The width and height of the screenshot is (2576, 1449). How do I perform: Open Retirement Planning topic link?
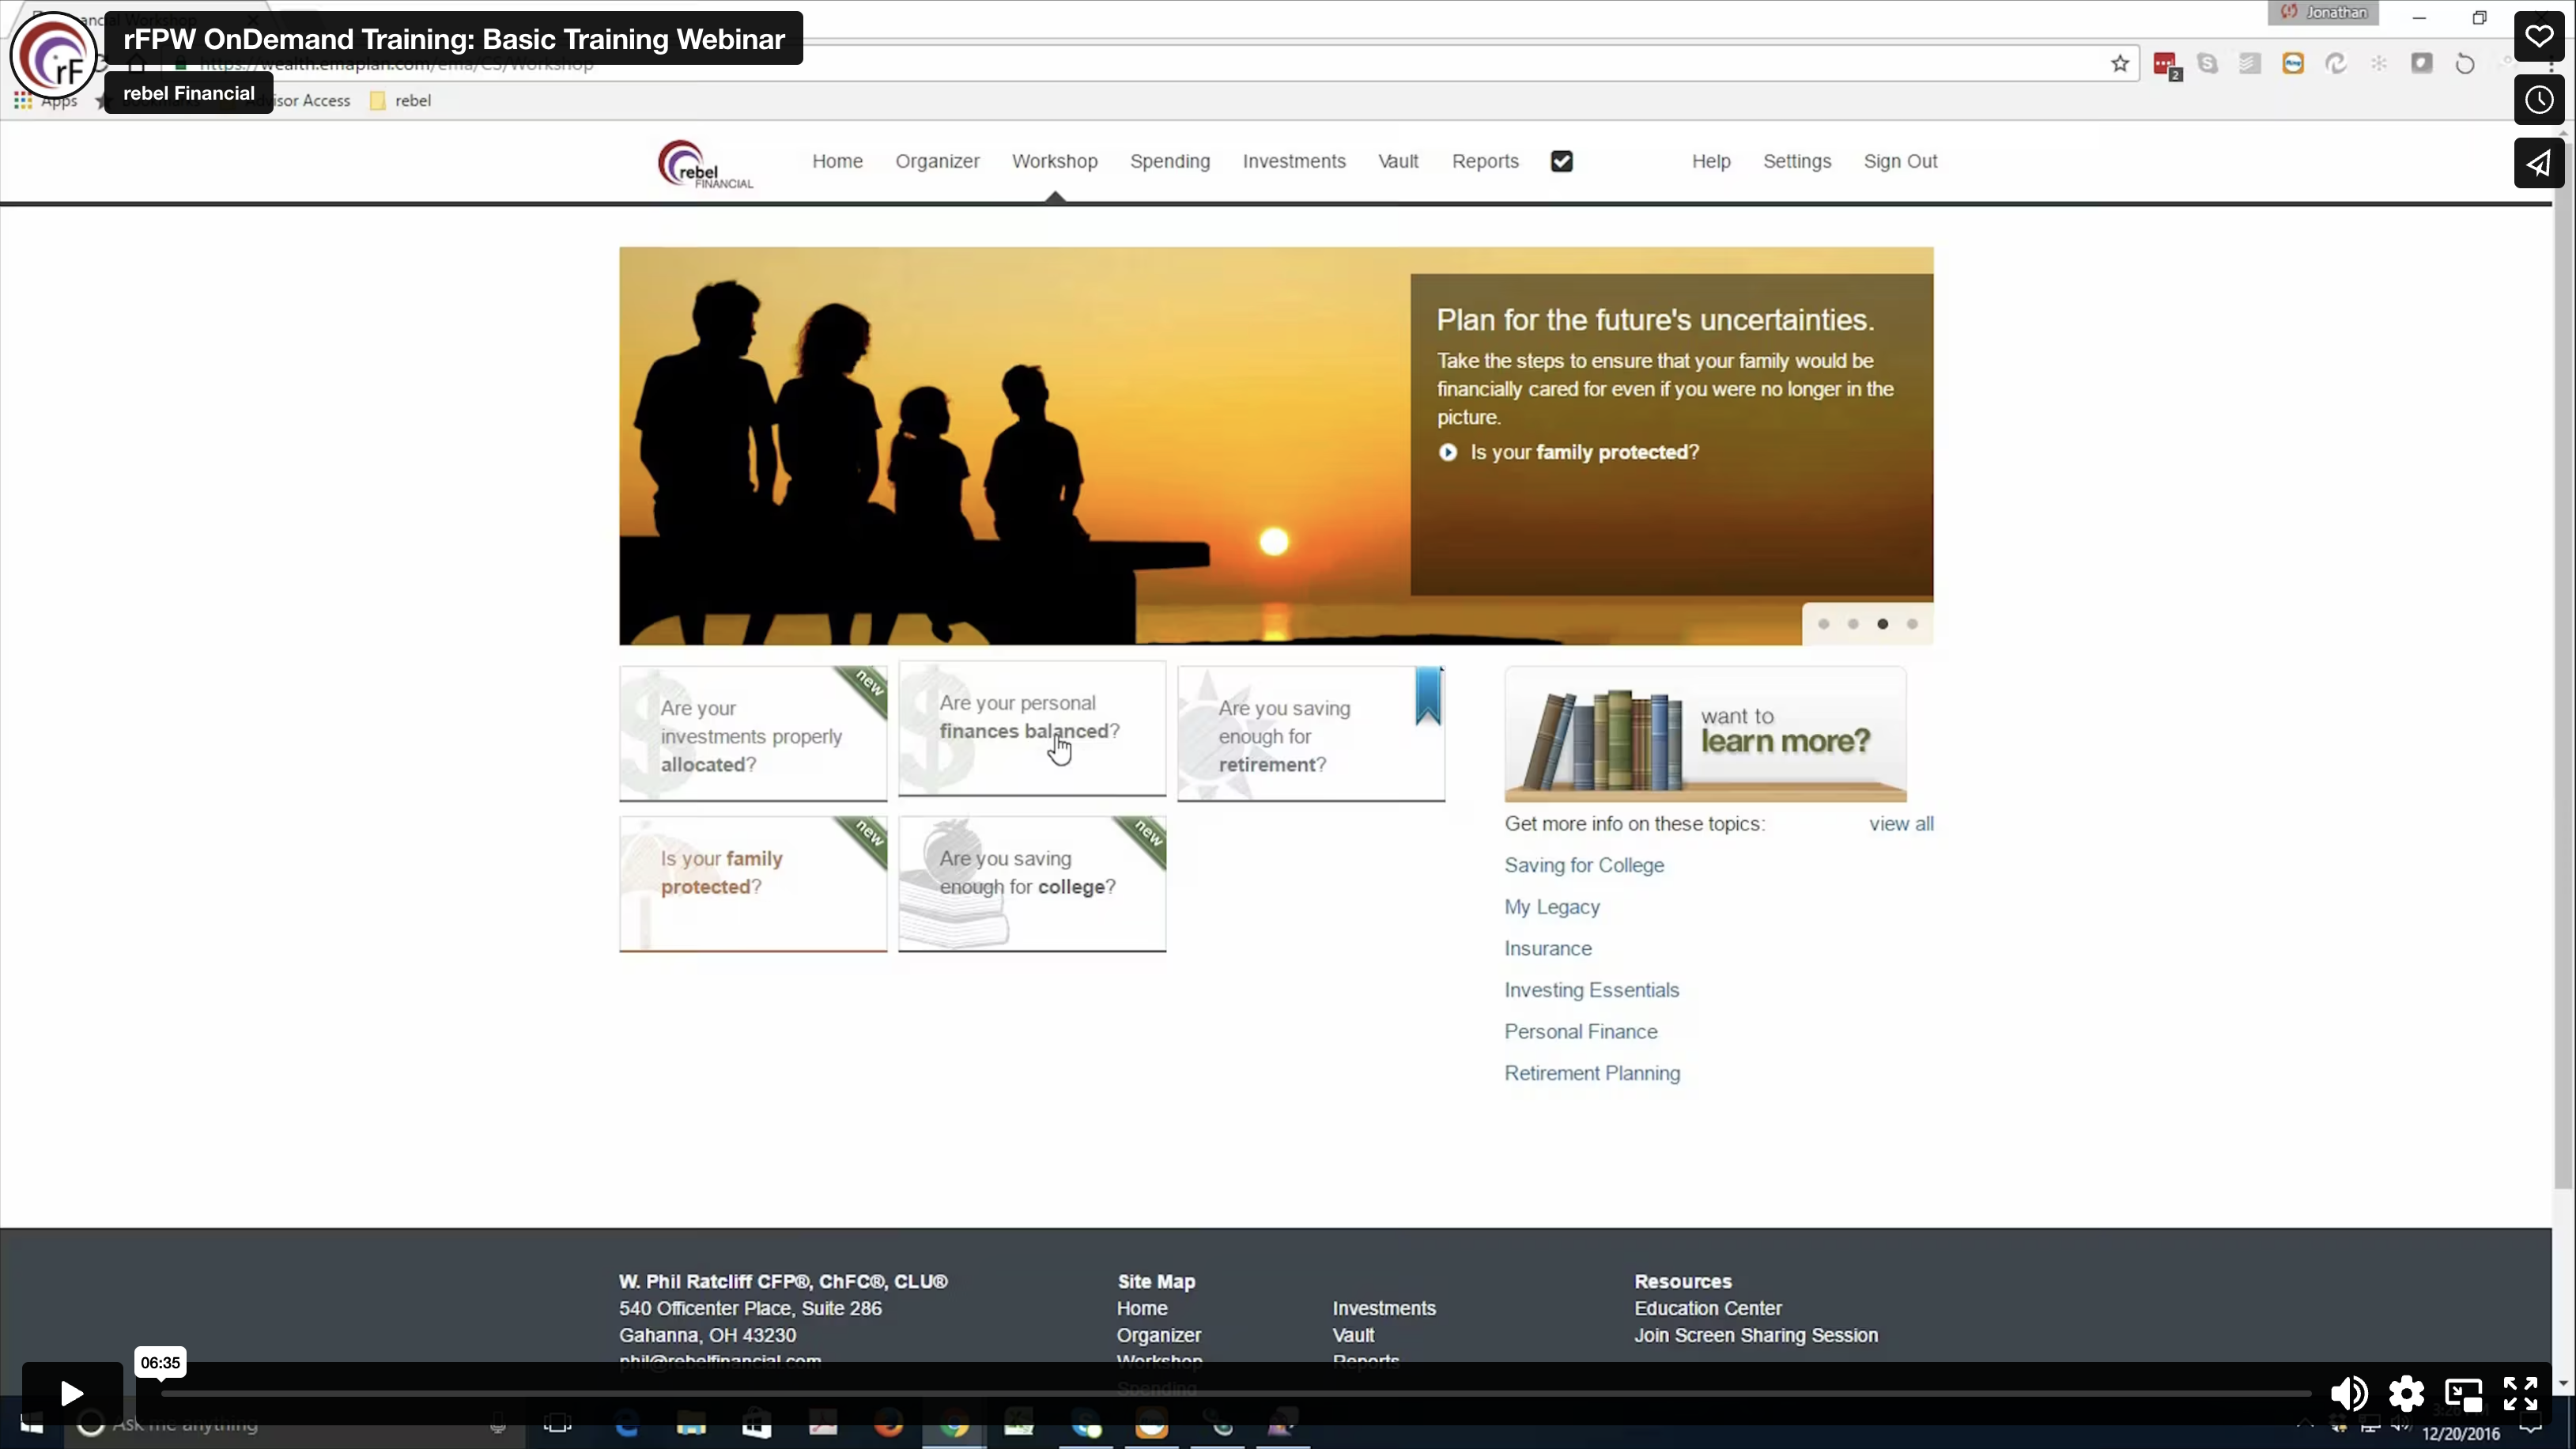click(x=1592, y=1073)
